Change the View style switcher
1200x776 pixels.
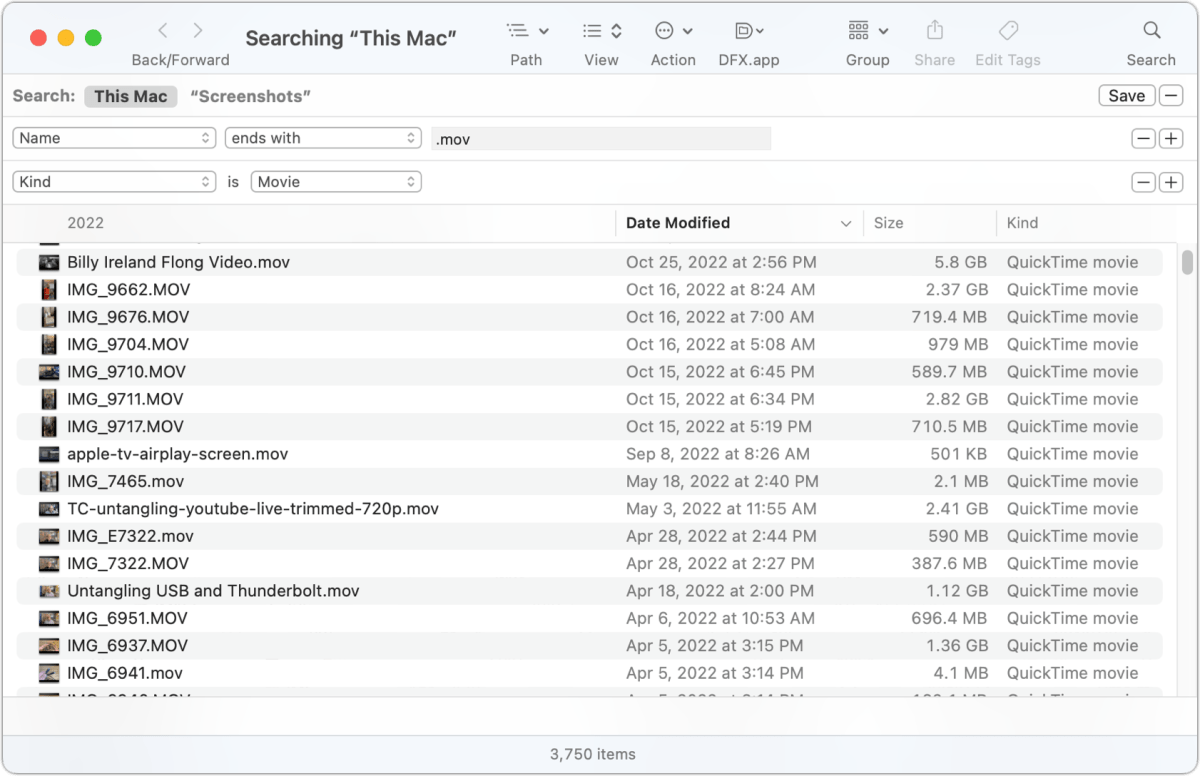pyautogui.click(x=602, y=31)
